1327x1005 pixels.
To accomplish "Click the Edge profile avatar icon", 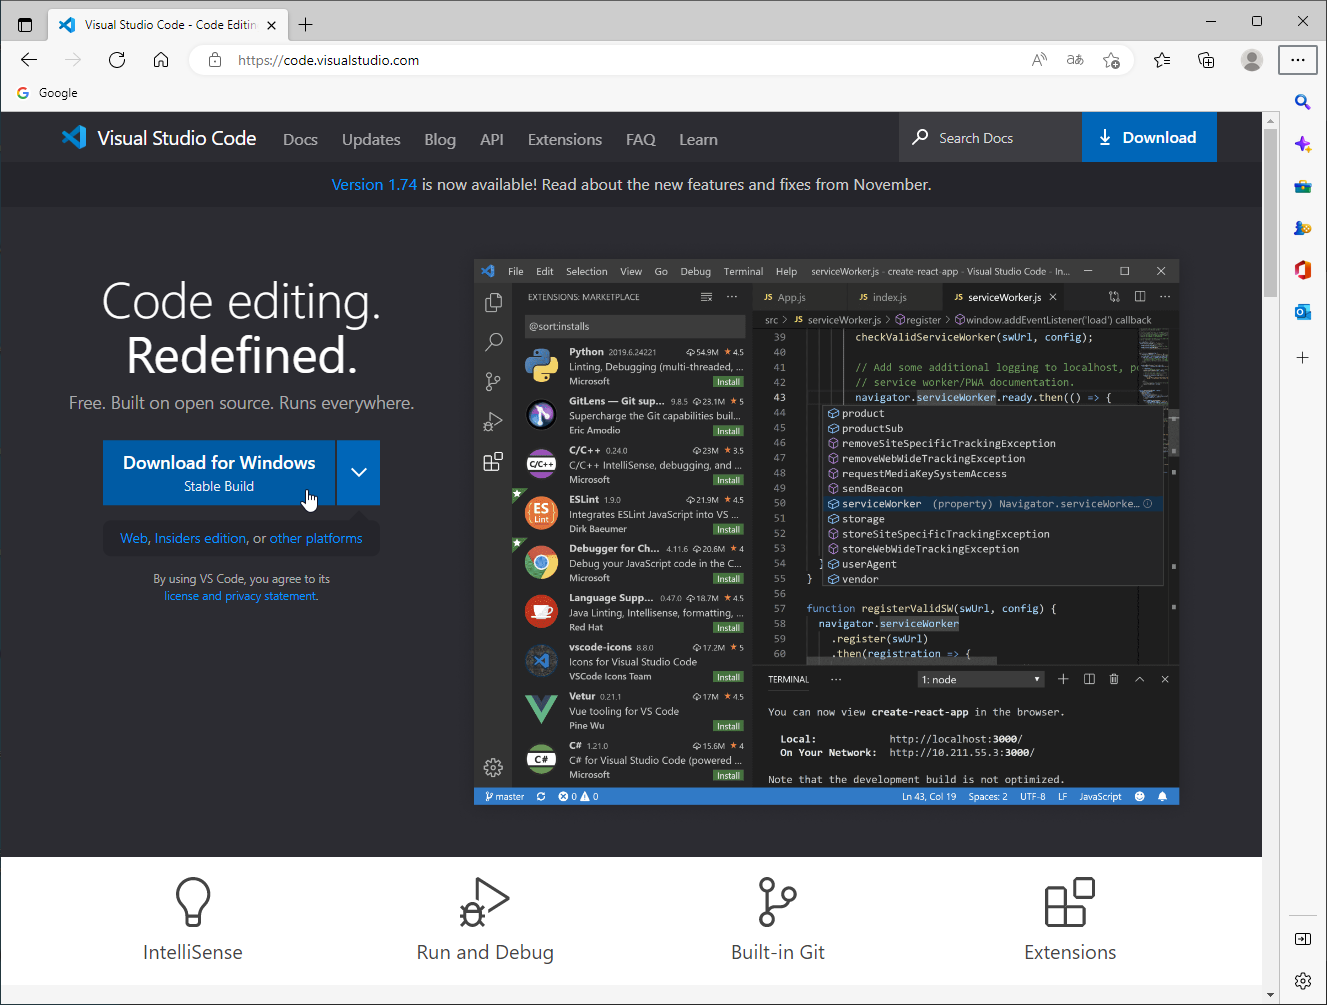I will click(x=1251, y=60).
